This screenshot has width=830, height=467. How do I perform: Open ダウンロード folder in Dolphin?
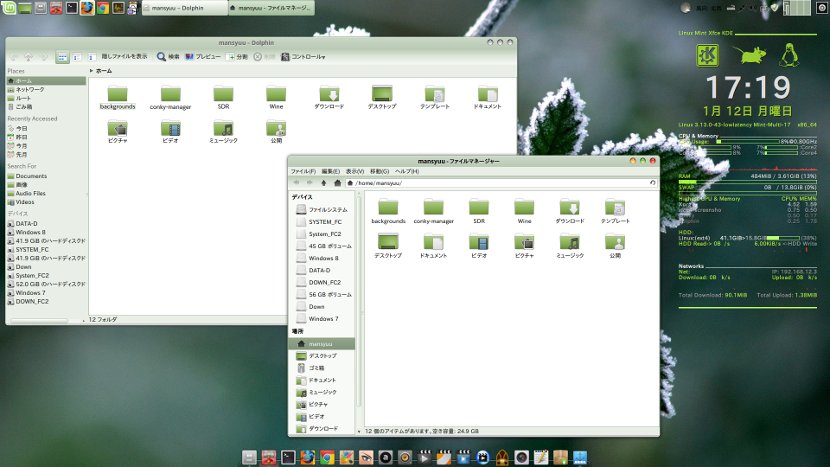(329, 98)
